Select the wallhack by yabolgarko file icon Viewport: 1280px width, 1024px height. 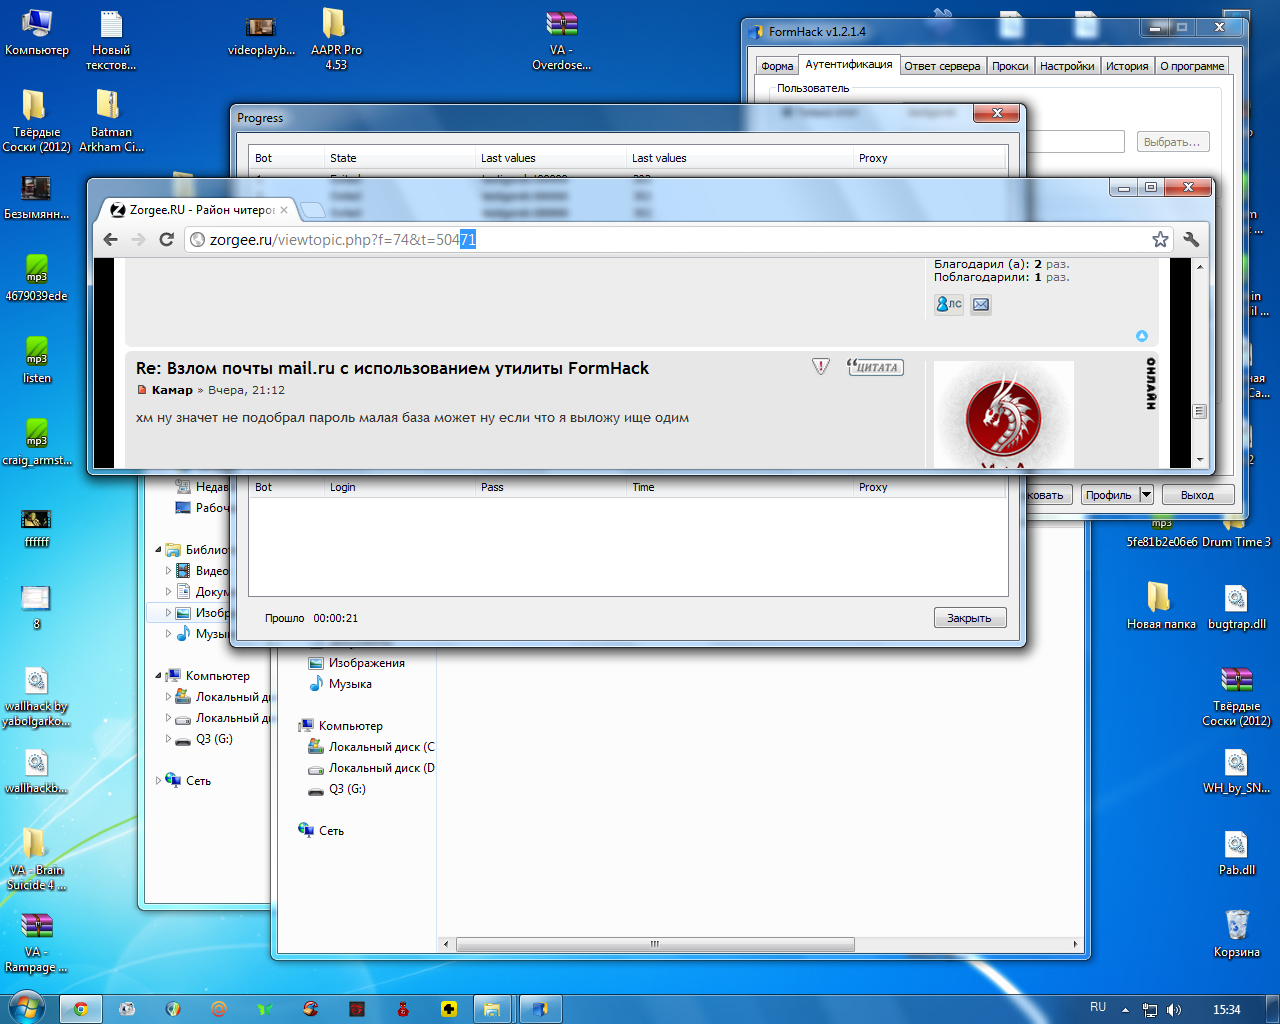[x=37, y=697]
